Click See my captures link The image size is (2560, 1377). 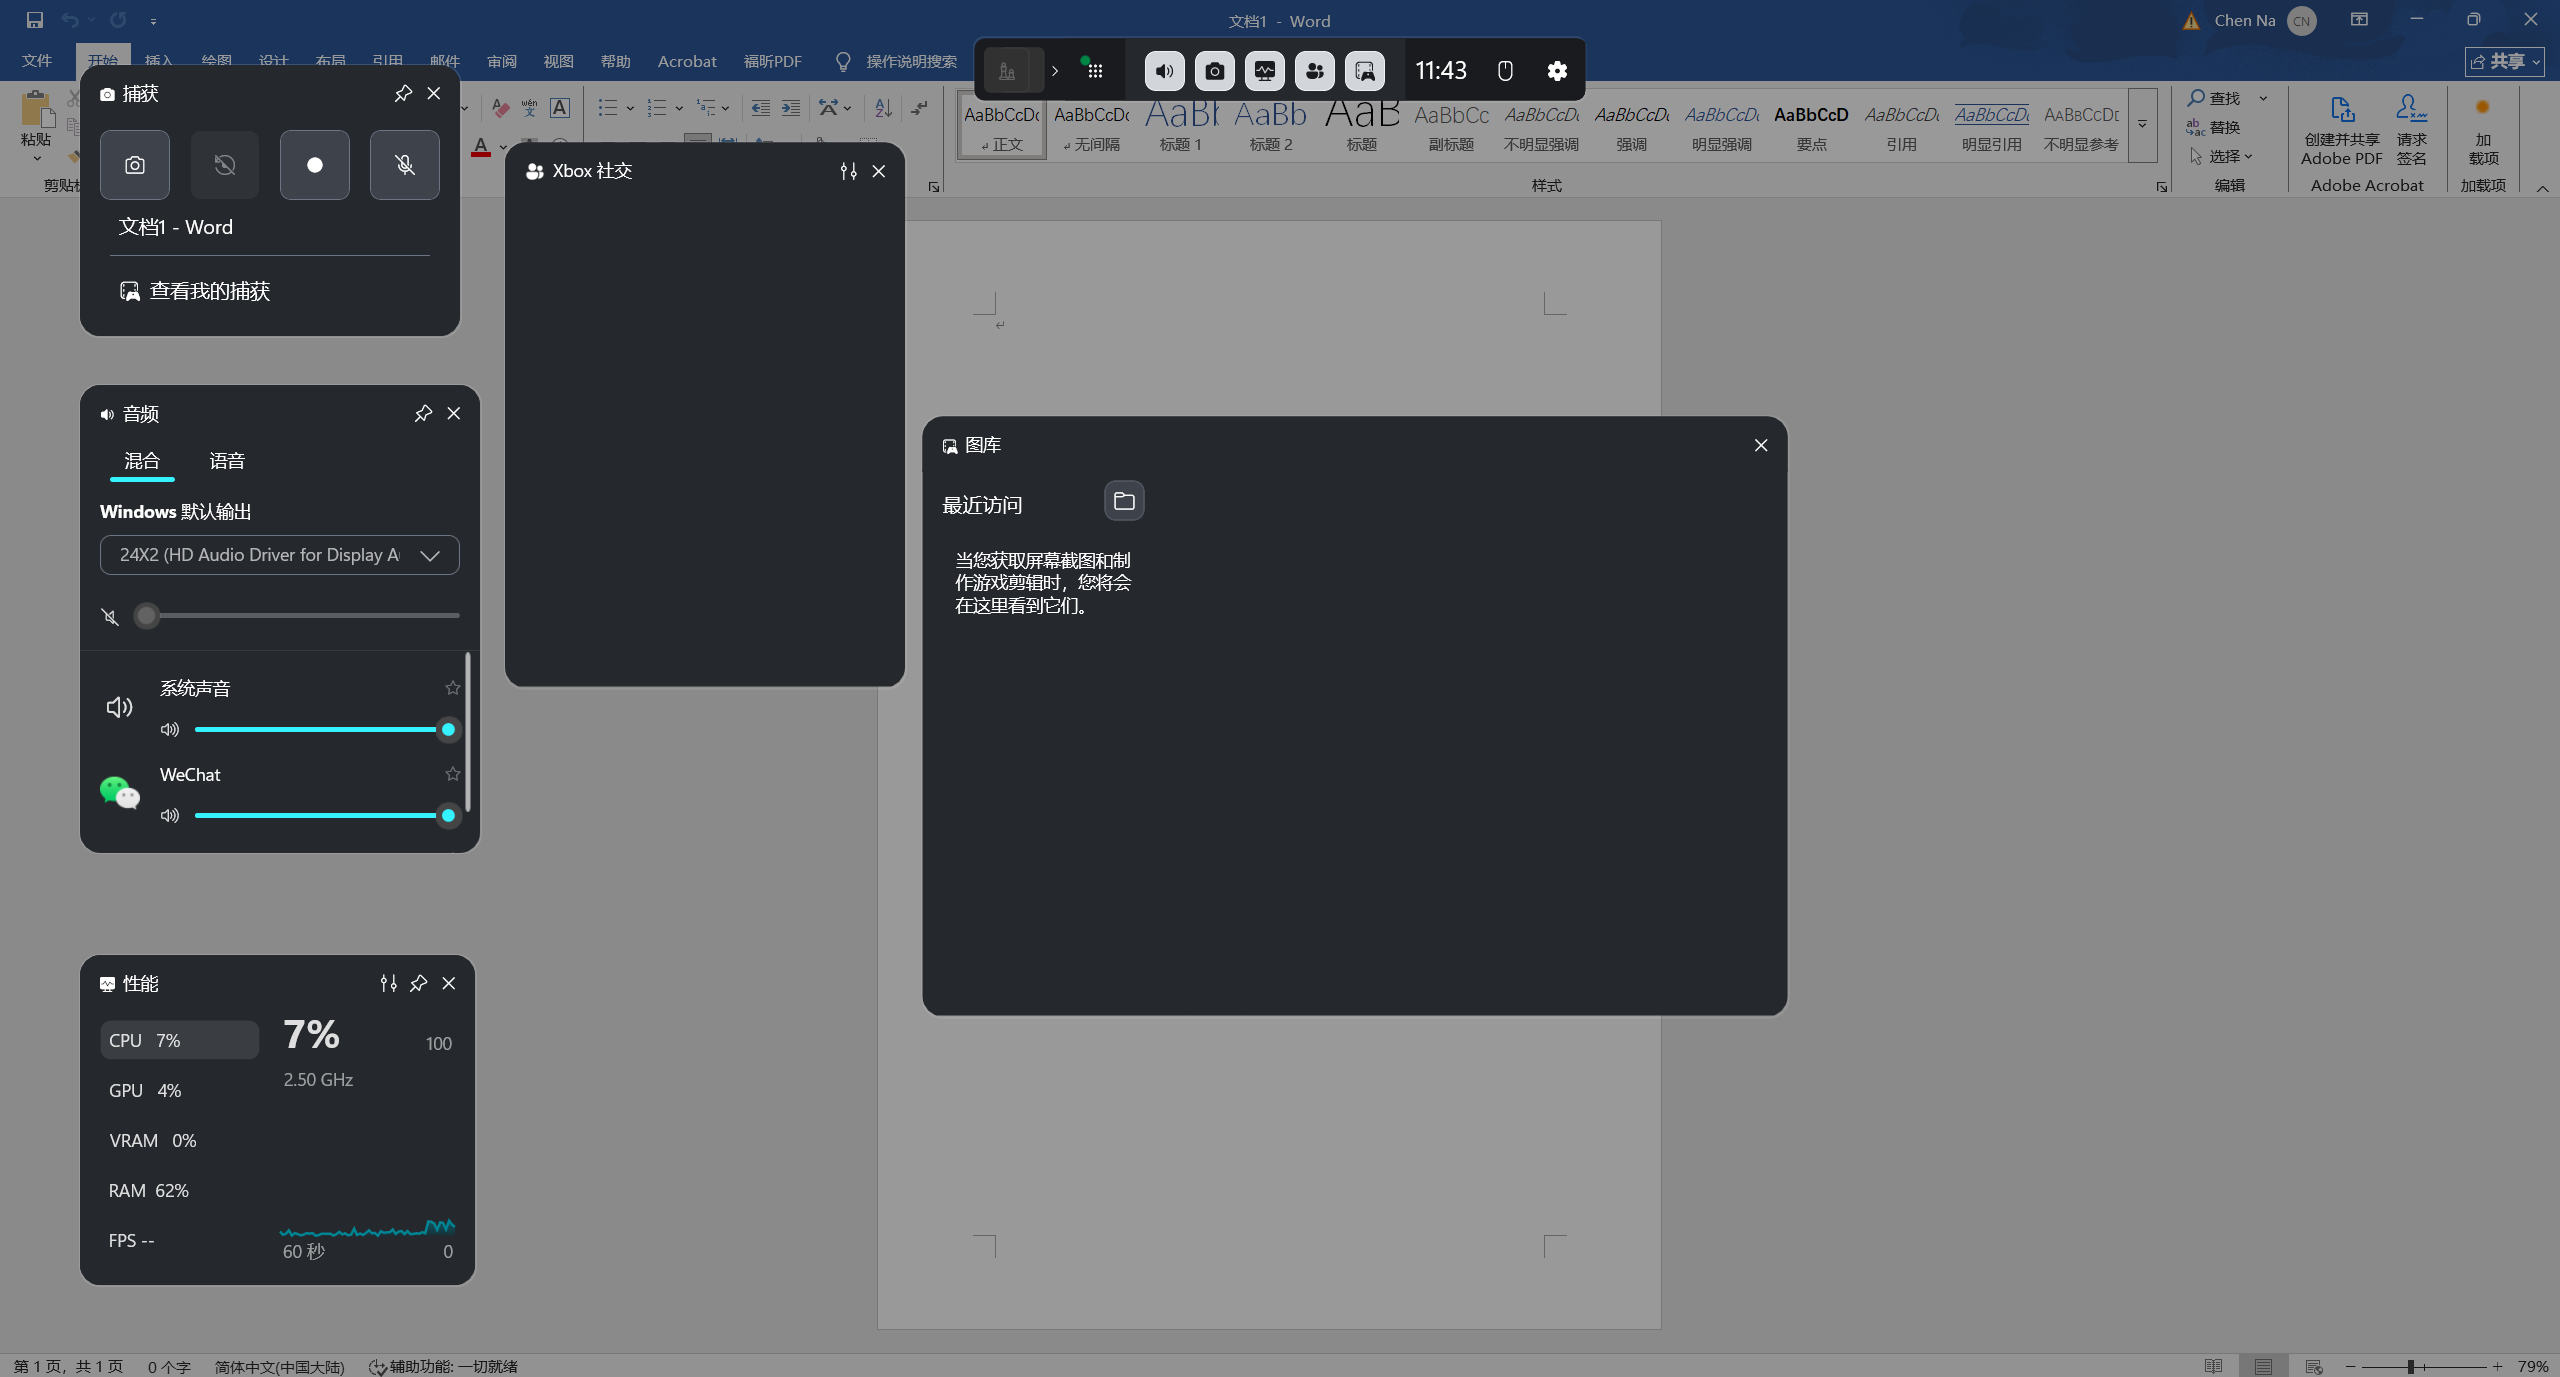209,292
